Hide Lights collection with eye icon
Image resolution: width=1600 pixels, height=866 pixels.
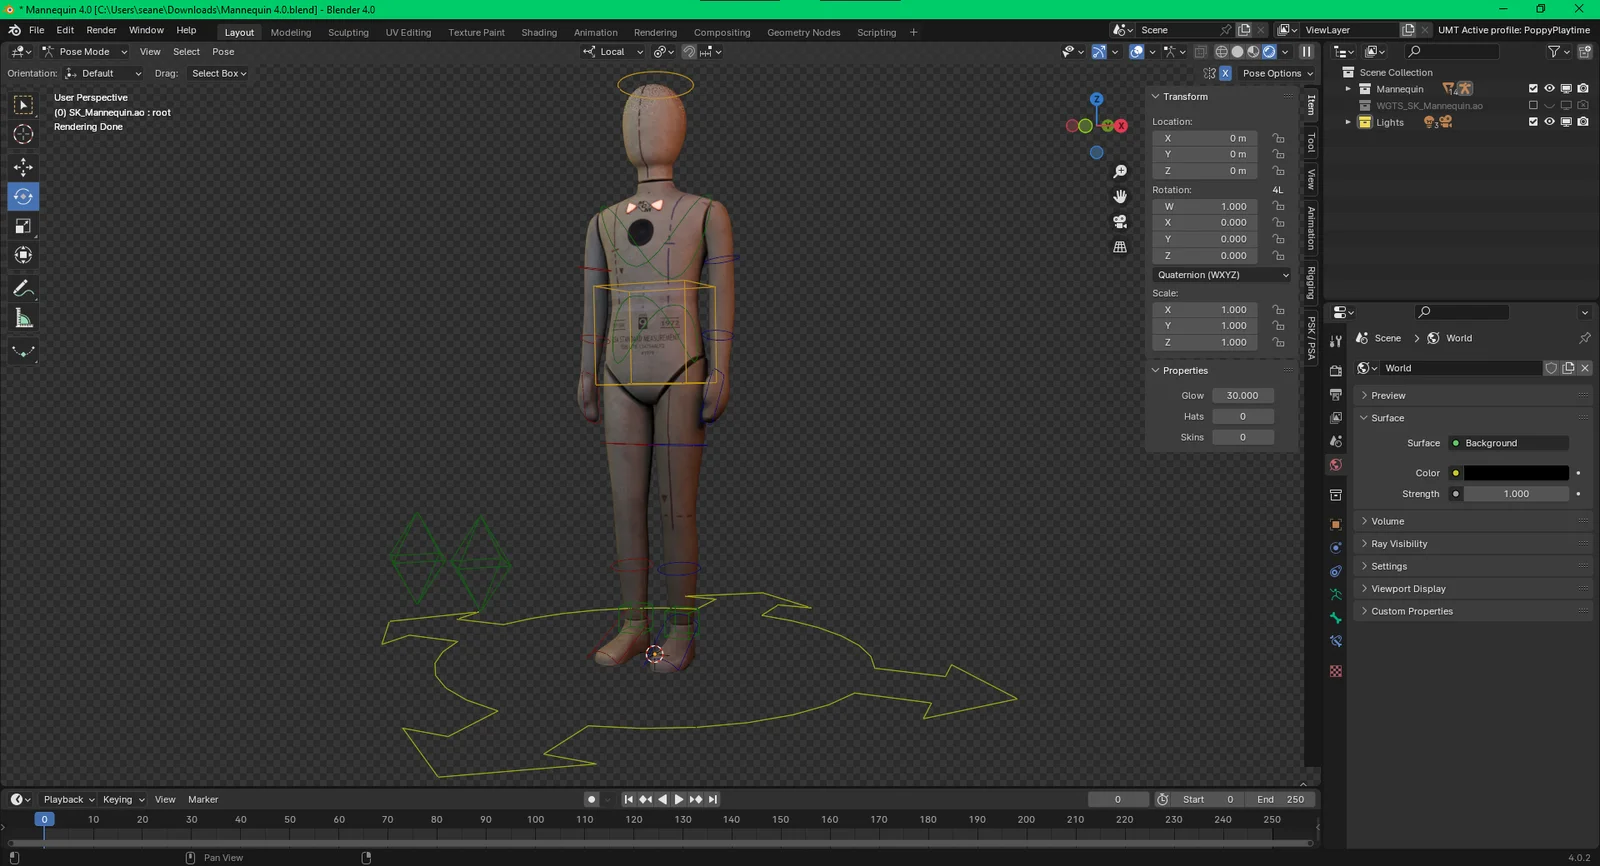[1550, 122]
